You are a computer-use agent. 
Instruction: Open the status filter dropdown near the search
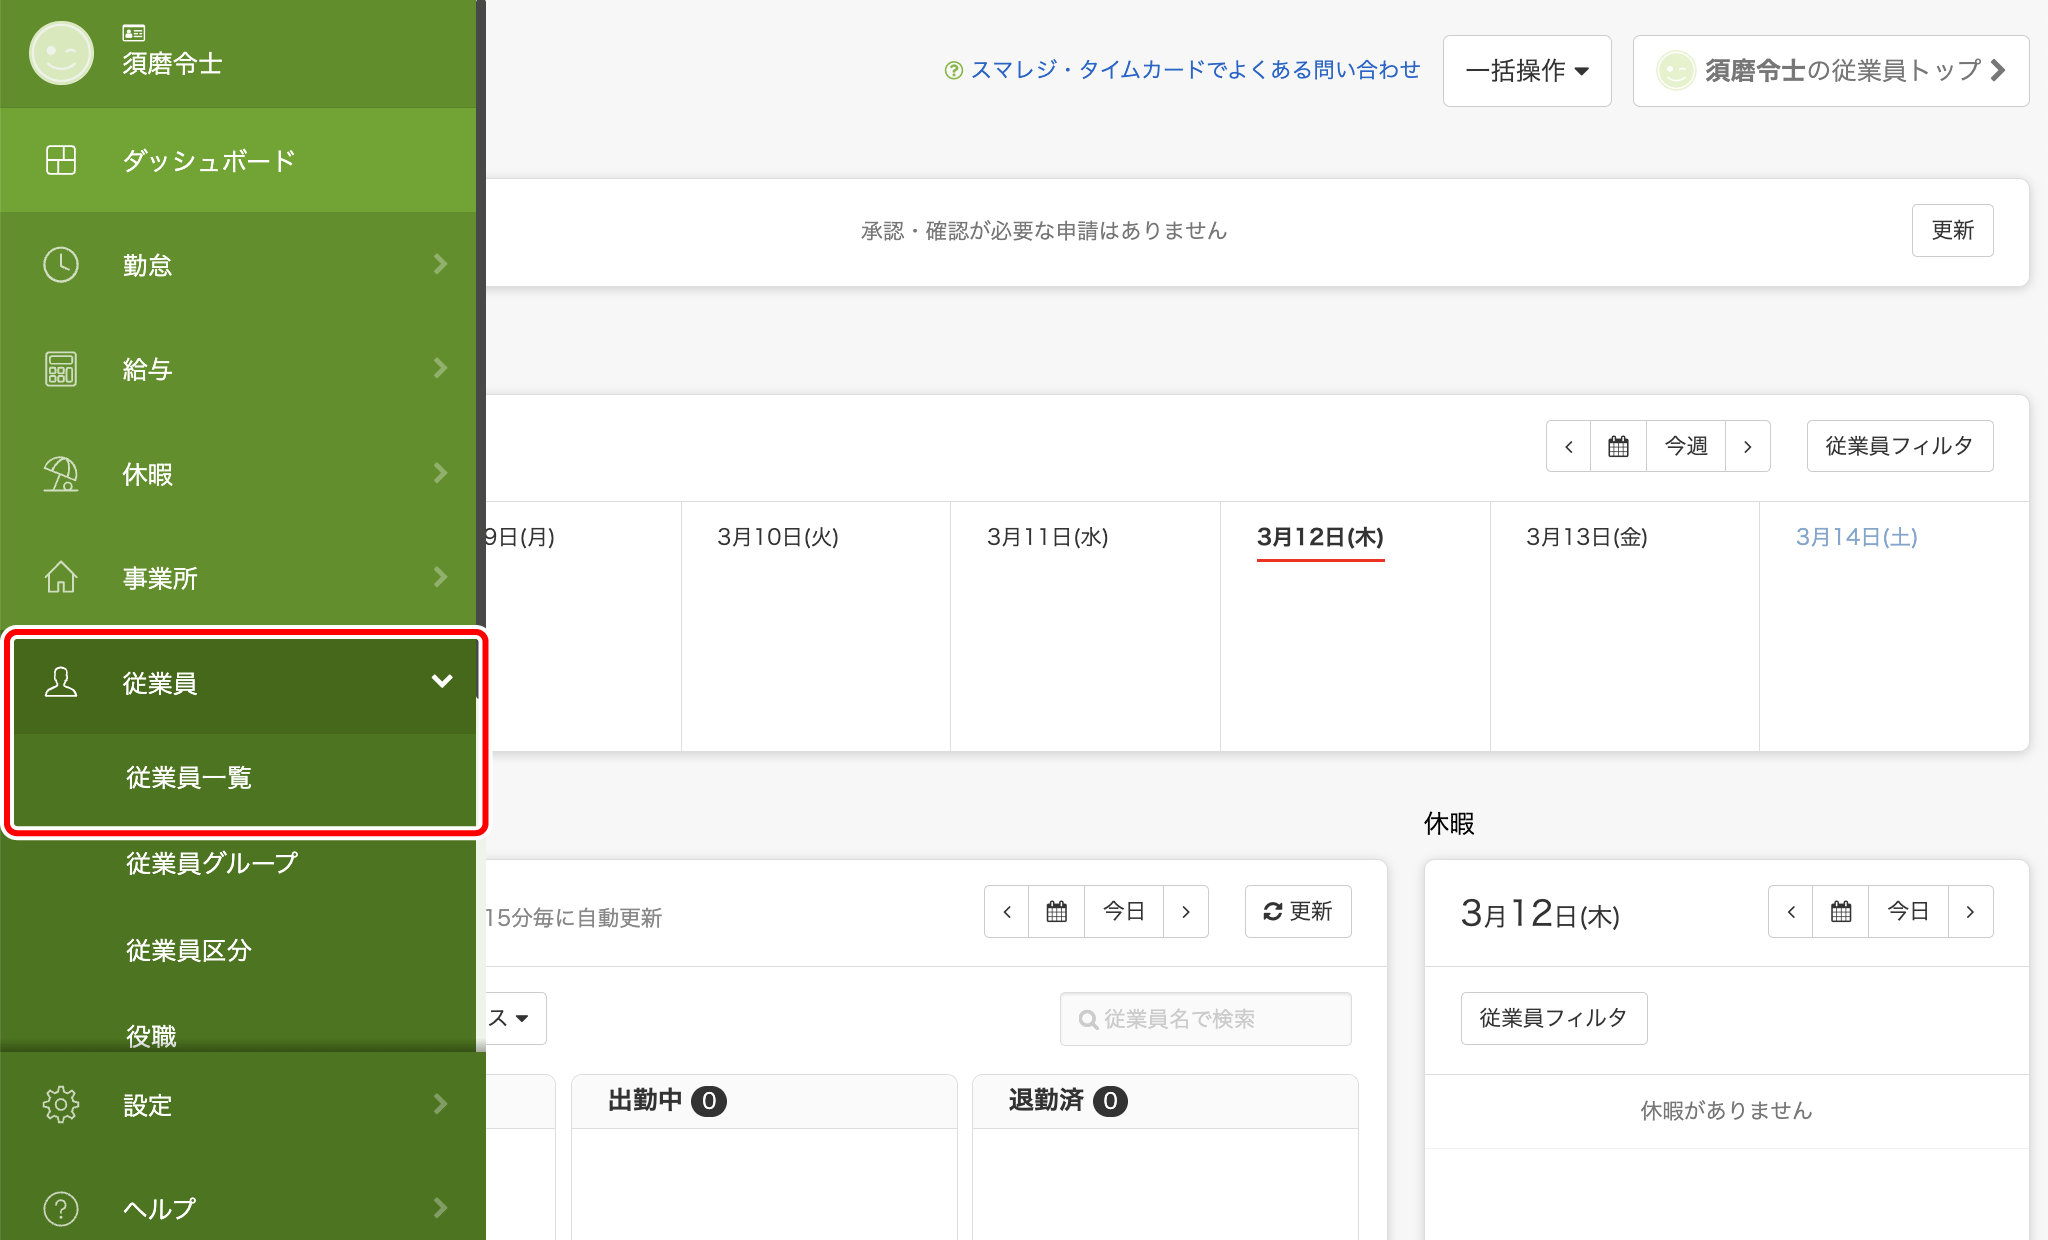pyautogui.click(x=516, y=1018)
